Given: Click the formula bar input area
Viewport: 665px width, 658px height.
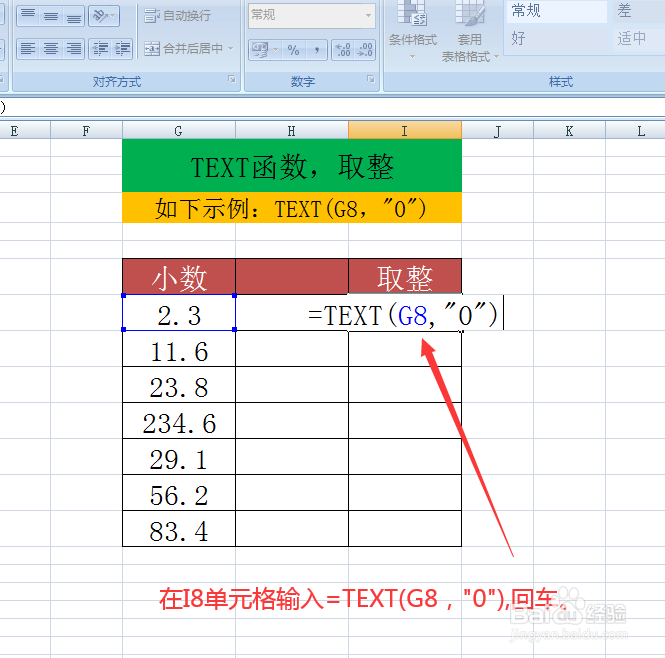Looking at the screenshot, I should [332, 107].
